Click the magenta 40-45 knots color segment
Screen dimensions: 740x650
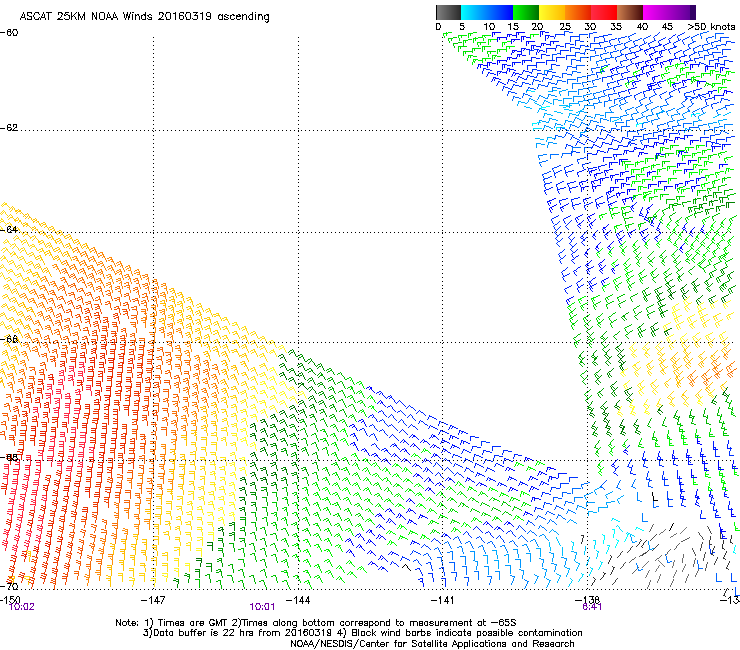click(x=656, y=12)
